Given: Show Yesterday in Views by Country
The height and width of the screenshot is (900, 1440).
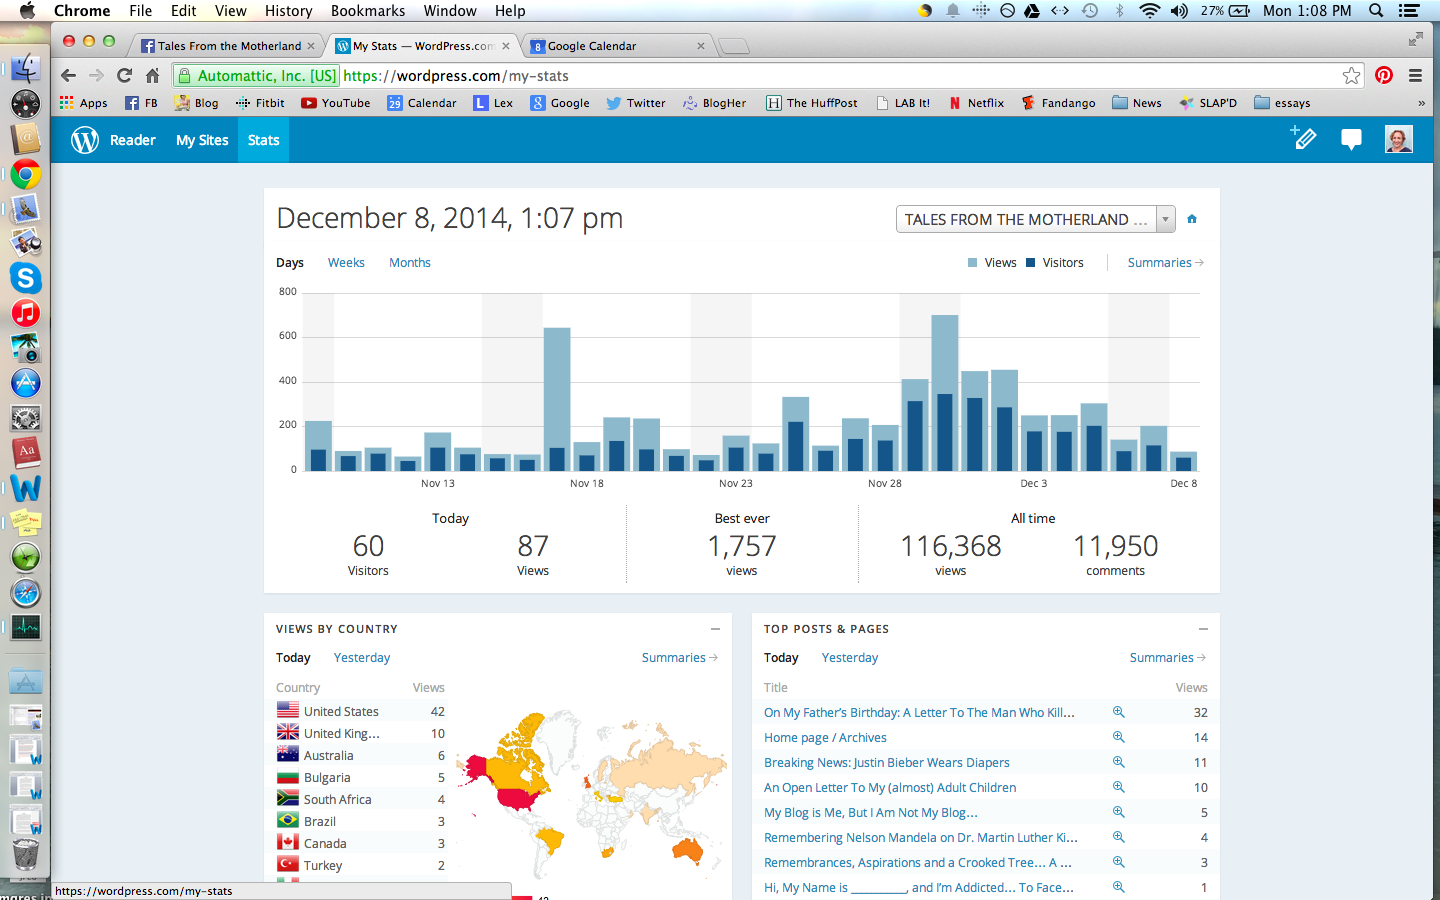Looking at the screenshot, I should coord(362,658).
